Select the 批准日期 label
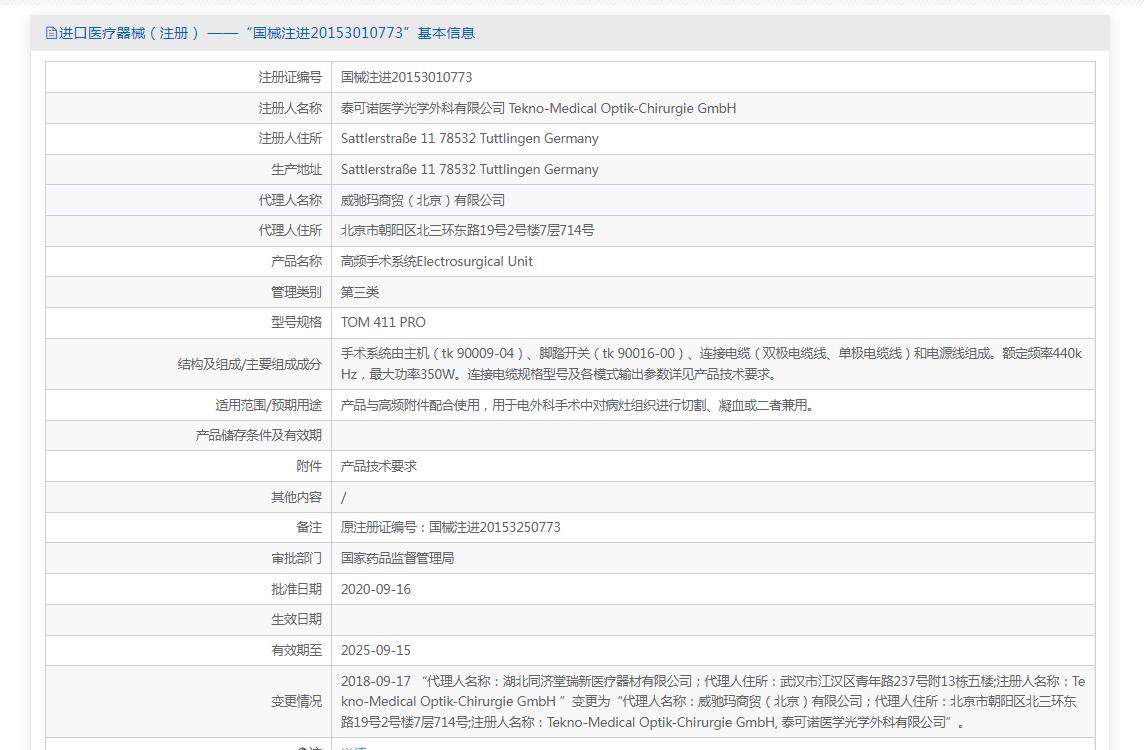1144x750 pixels. (296, 589)
